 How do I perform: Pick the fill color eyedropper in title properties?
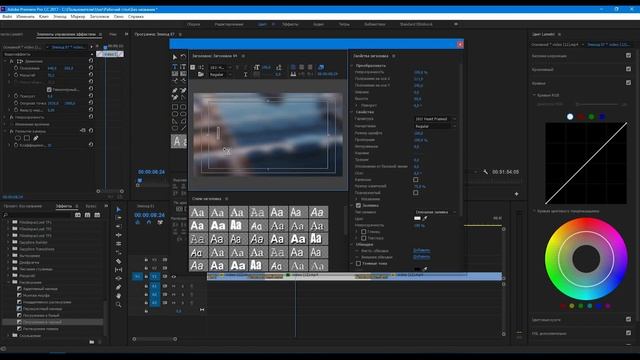pyautogui.click(x=425, y=218)
